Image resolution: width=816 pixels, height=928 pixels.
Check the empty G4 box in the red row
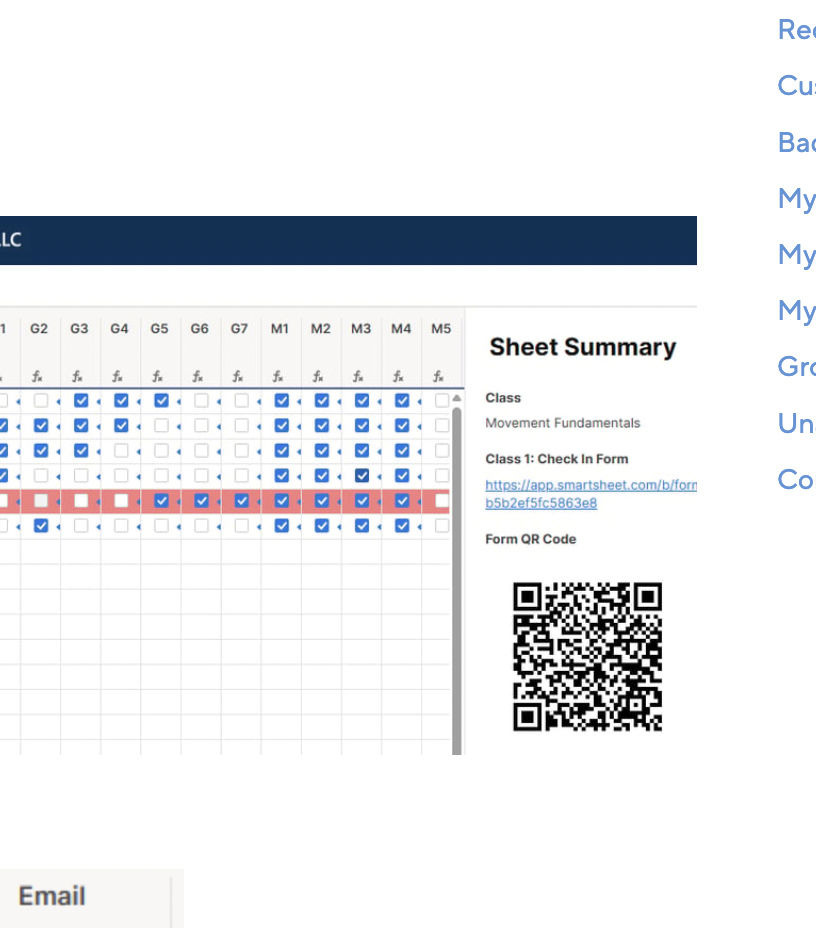[121, 501]
